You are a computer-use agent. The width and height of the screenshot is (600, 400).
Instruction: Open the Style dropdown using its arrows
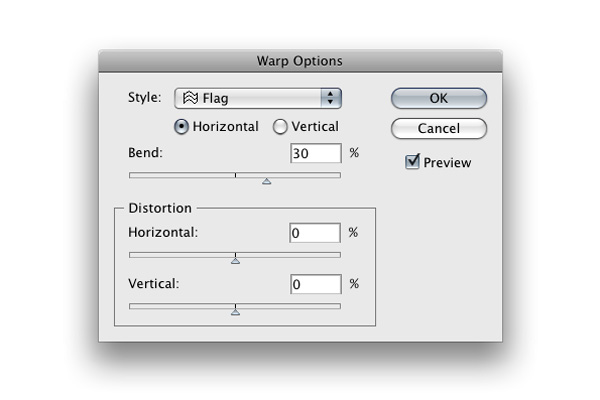[331, 98]
